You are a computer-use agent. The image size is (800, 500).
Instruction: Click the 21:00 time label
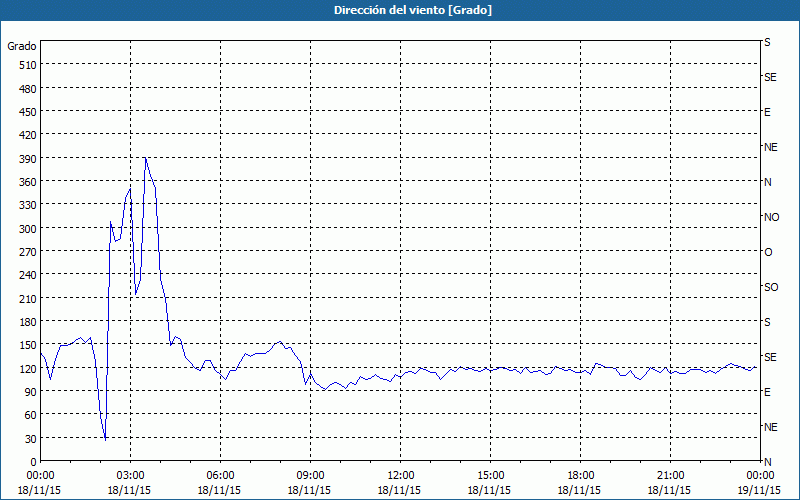670,476
